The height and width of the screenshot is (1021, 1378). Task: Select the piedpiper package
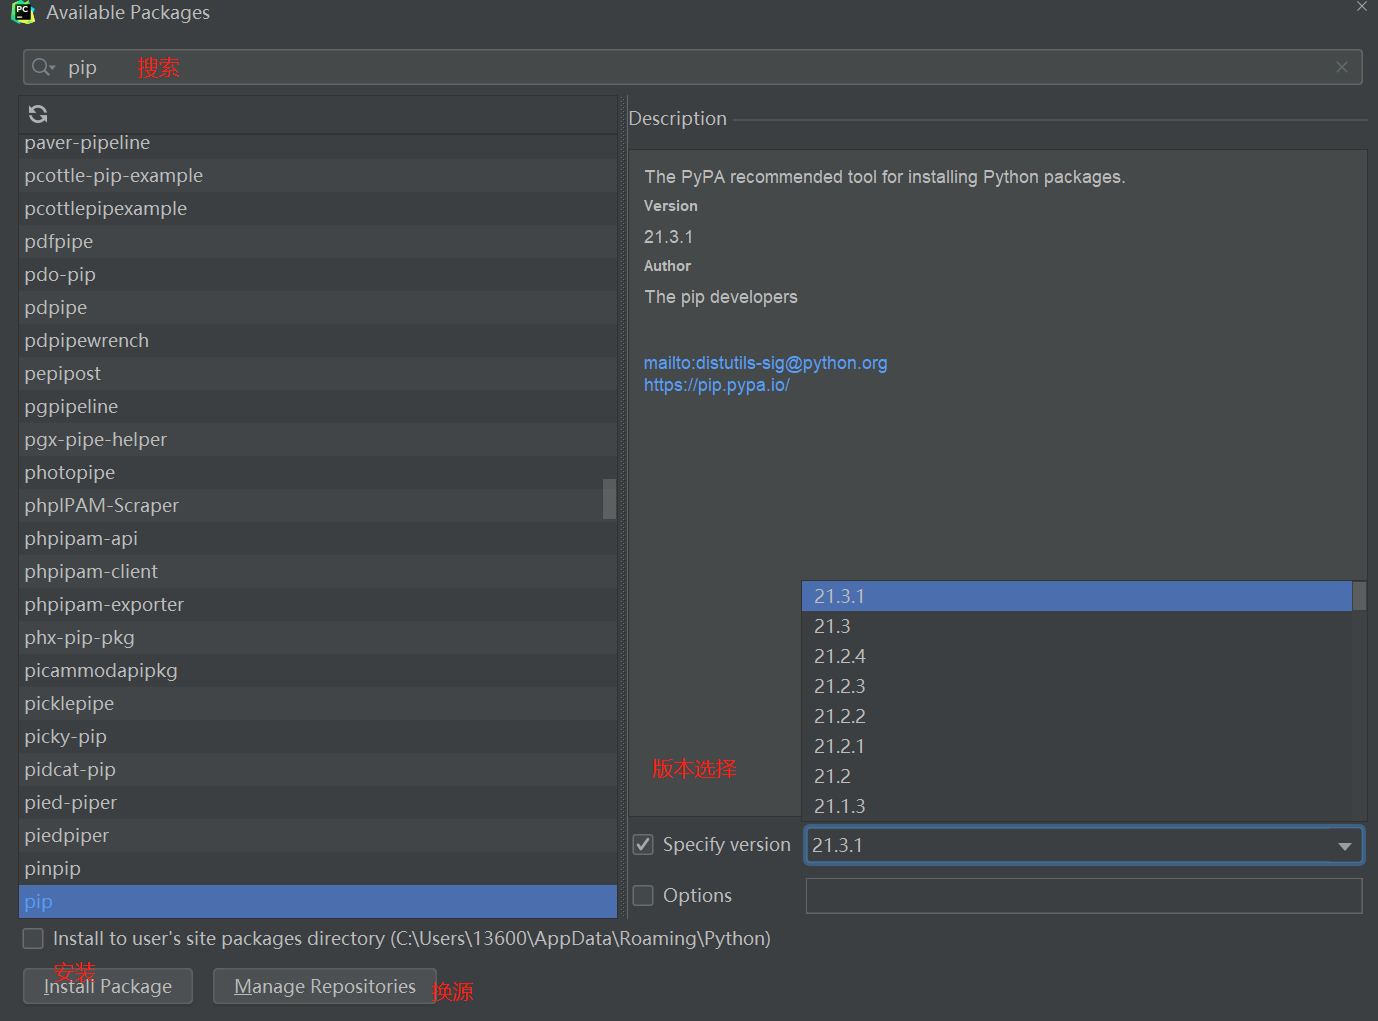[318, 836]
